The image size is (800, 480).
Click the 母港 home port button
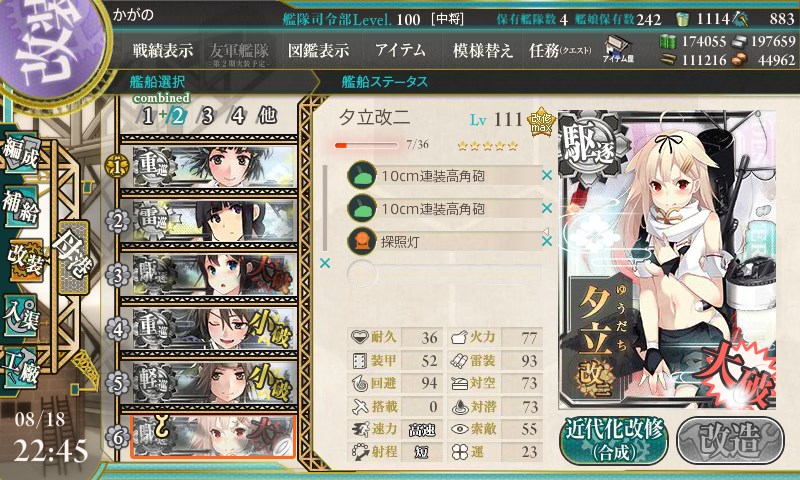tap(73, 257)
